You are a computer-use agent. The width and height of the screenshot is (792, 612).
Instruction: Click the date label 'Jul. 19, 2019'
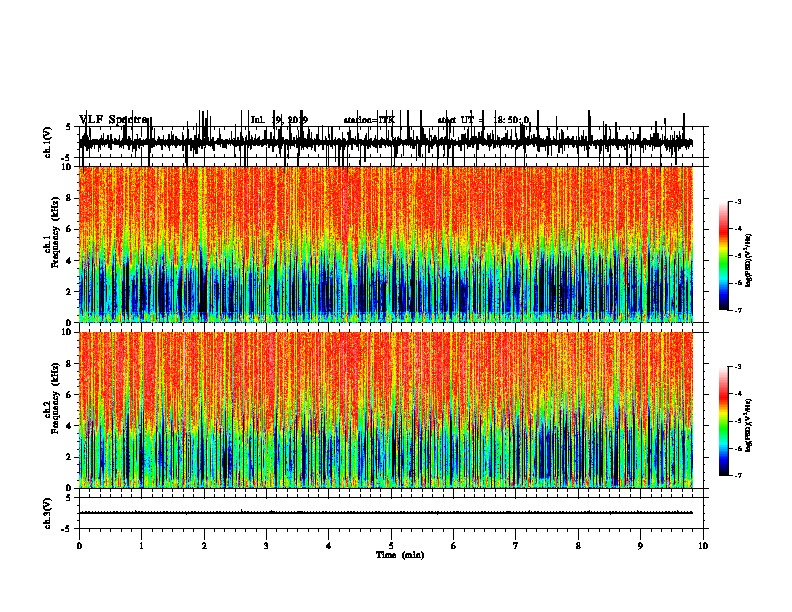pyautogui.click(x=279, y=120)
